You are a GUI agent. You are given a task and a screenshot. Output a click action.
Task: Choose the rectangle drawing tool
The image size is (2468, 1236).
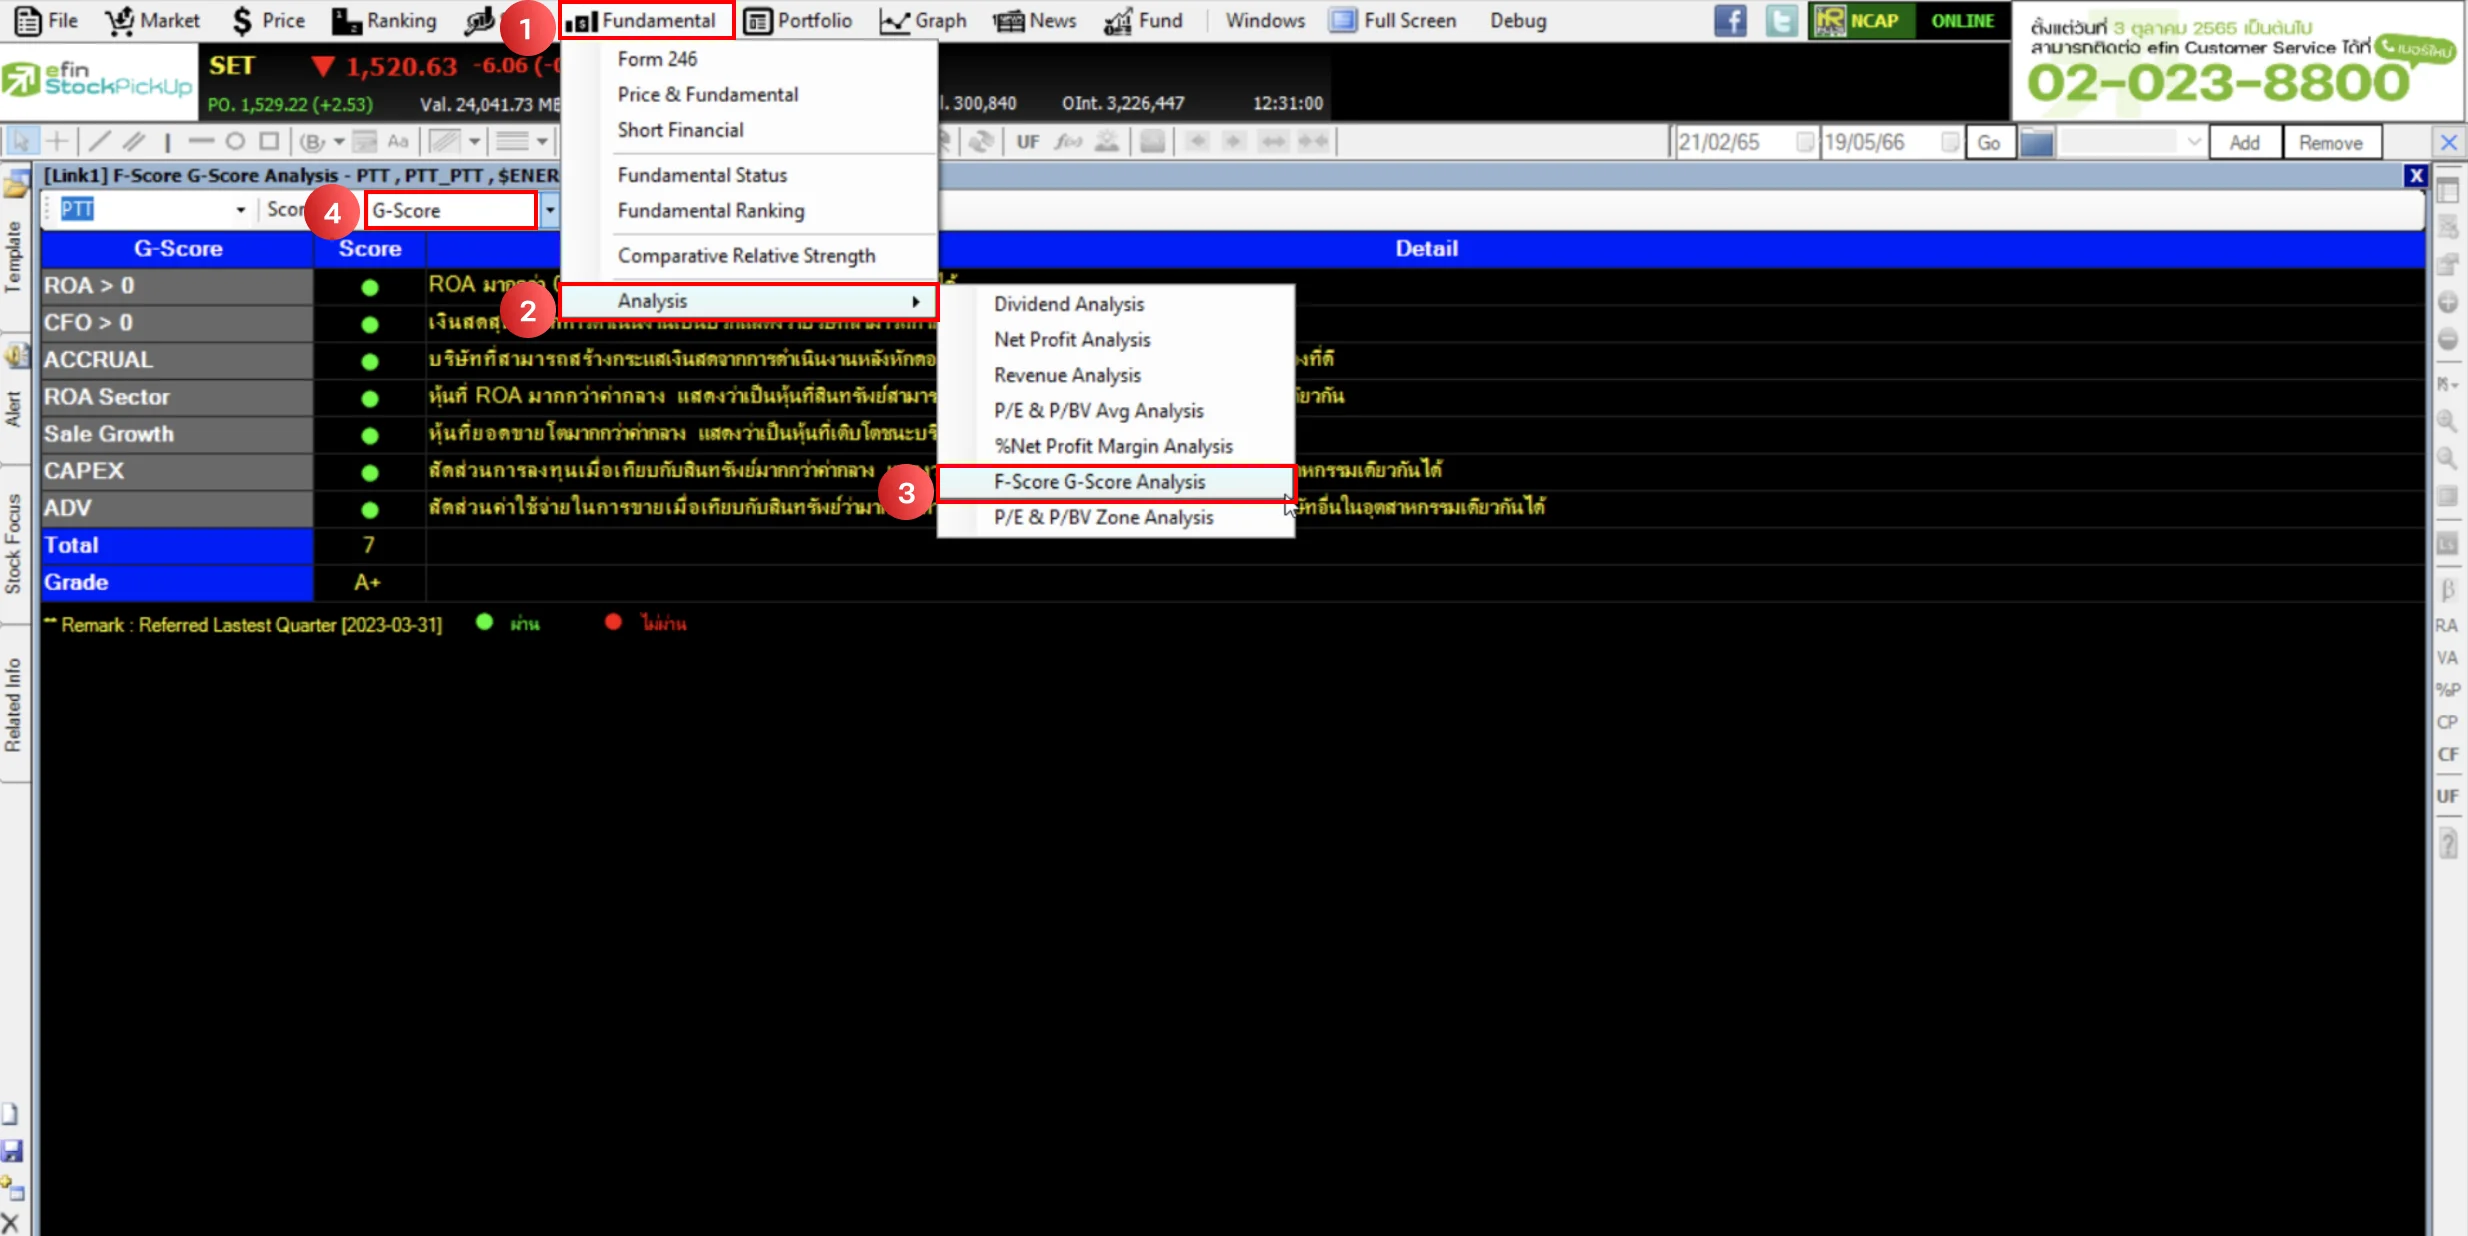(269, 142)
